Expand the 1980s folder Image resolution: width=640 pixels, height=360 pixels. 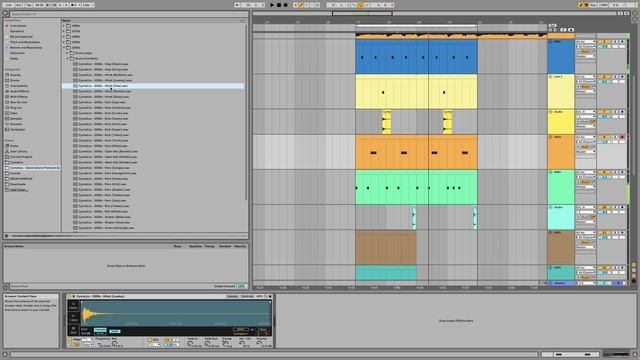coord(64,37)
